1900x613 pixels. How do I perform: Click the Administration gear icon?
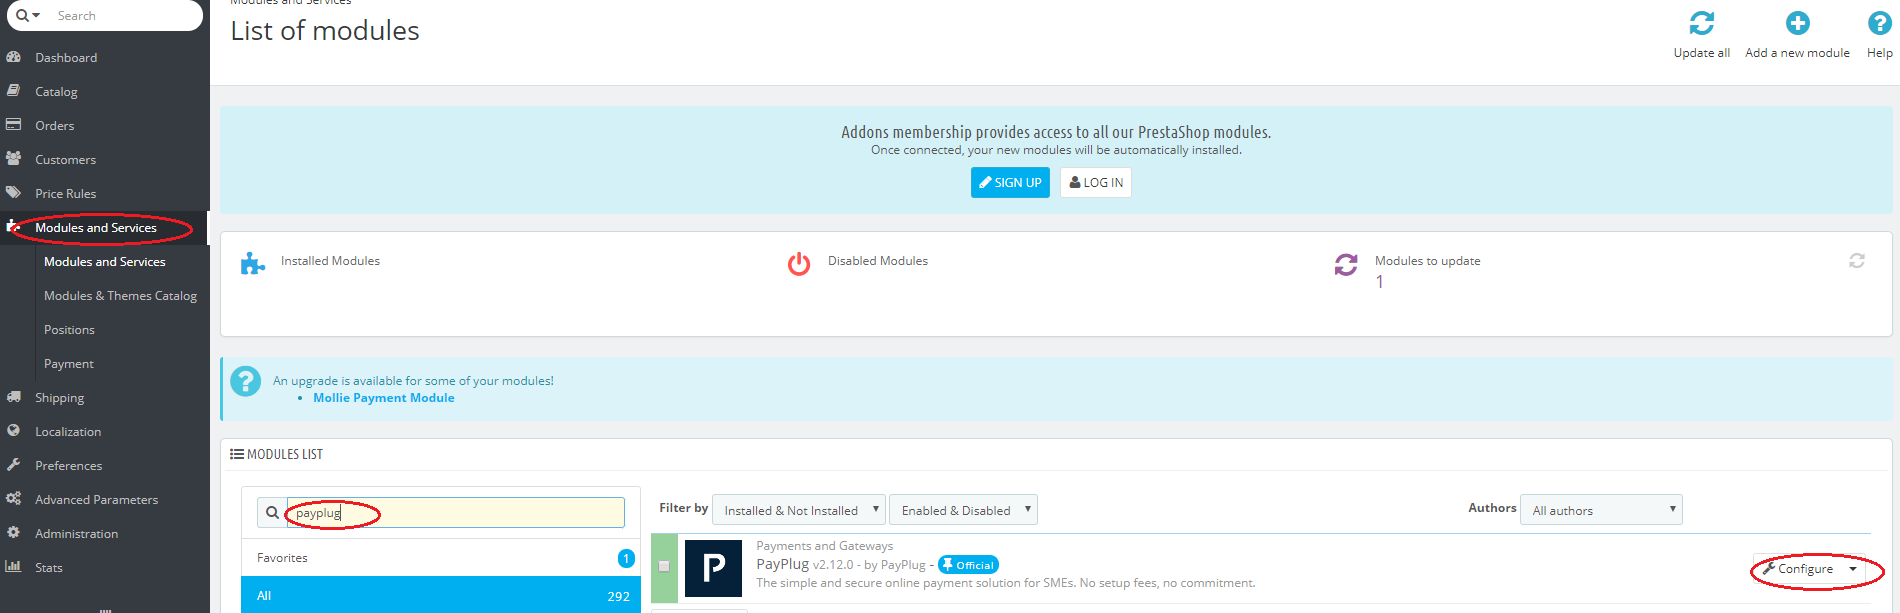14,533
